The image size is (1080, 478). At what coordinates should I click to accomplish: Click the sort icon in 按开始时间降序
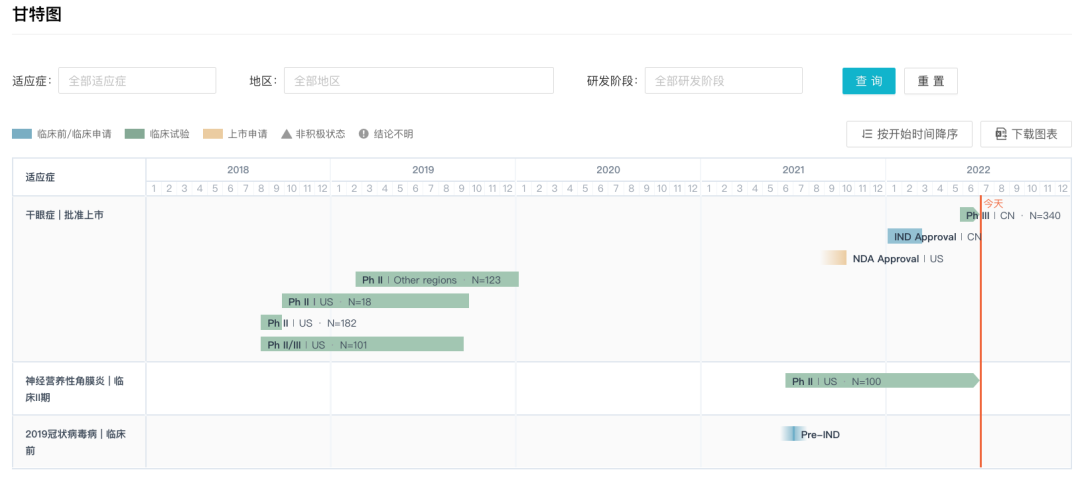pyautogui.click(x=866, y=134)
